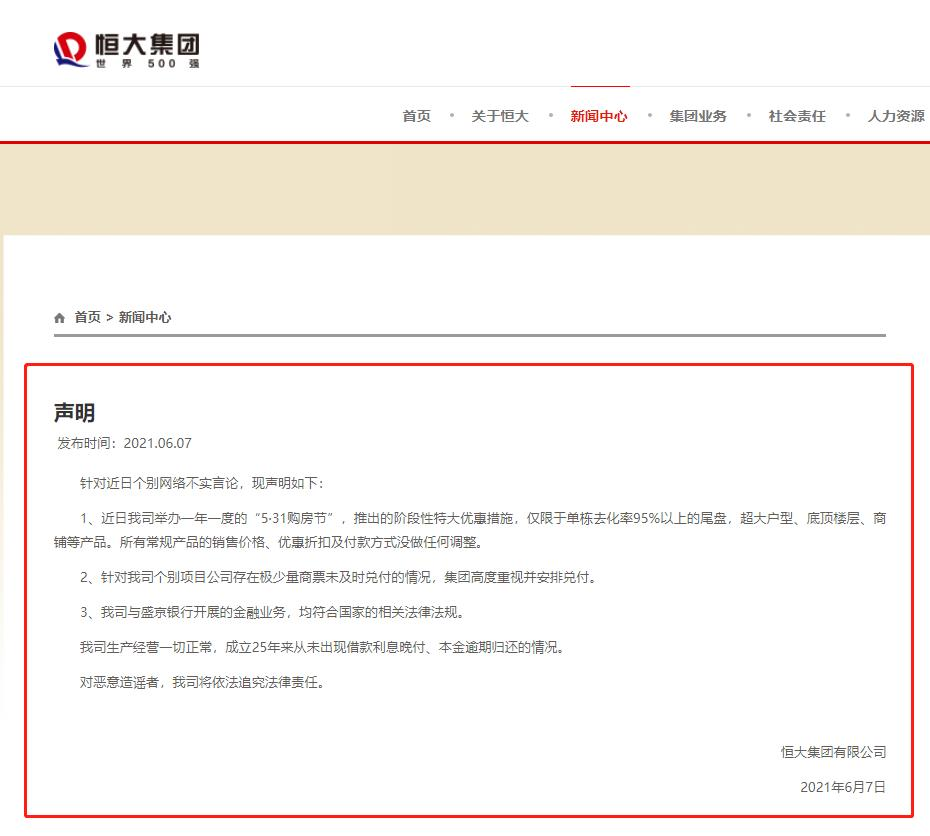The image size is (930, 836).
Task: Click the line 对恶意造谣者
Action: tap(202, 682)
